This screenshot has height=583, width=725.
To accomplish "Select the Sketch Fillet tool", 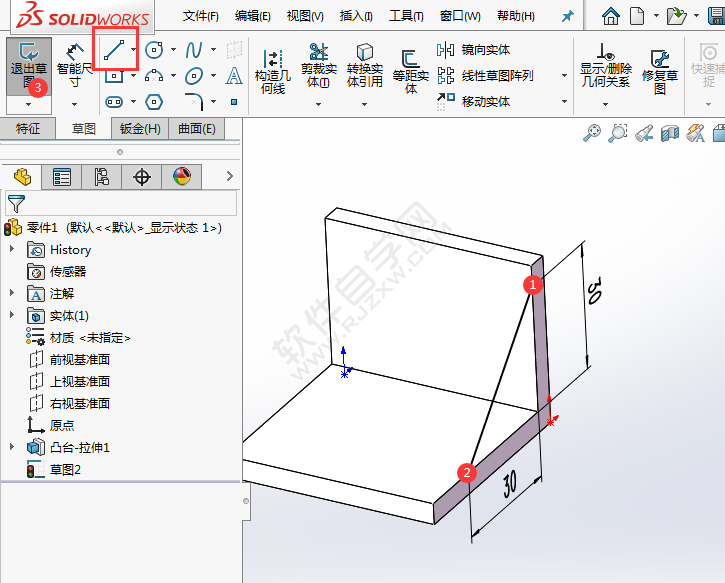I will [194, 102].
